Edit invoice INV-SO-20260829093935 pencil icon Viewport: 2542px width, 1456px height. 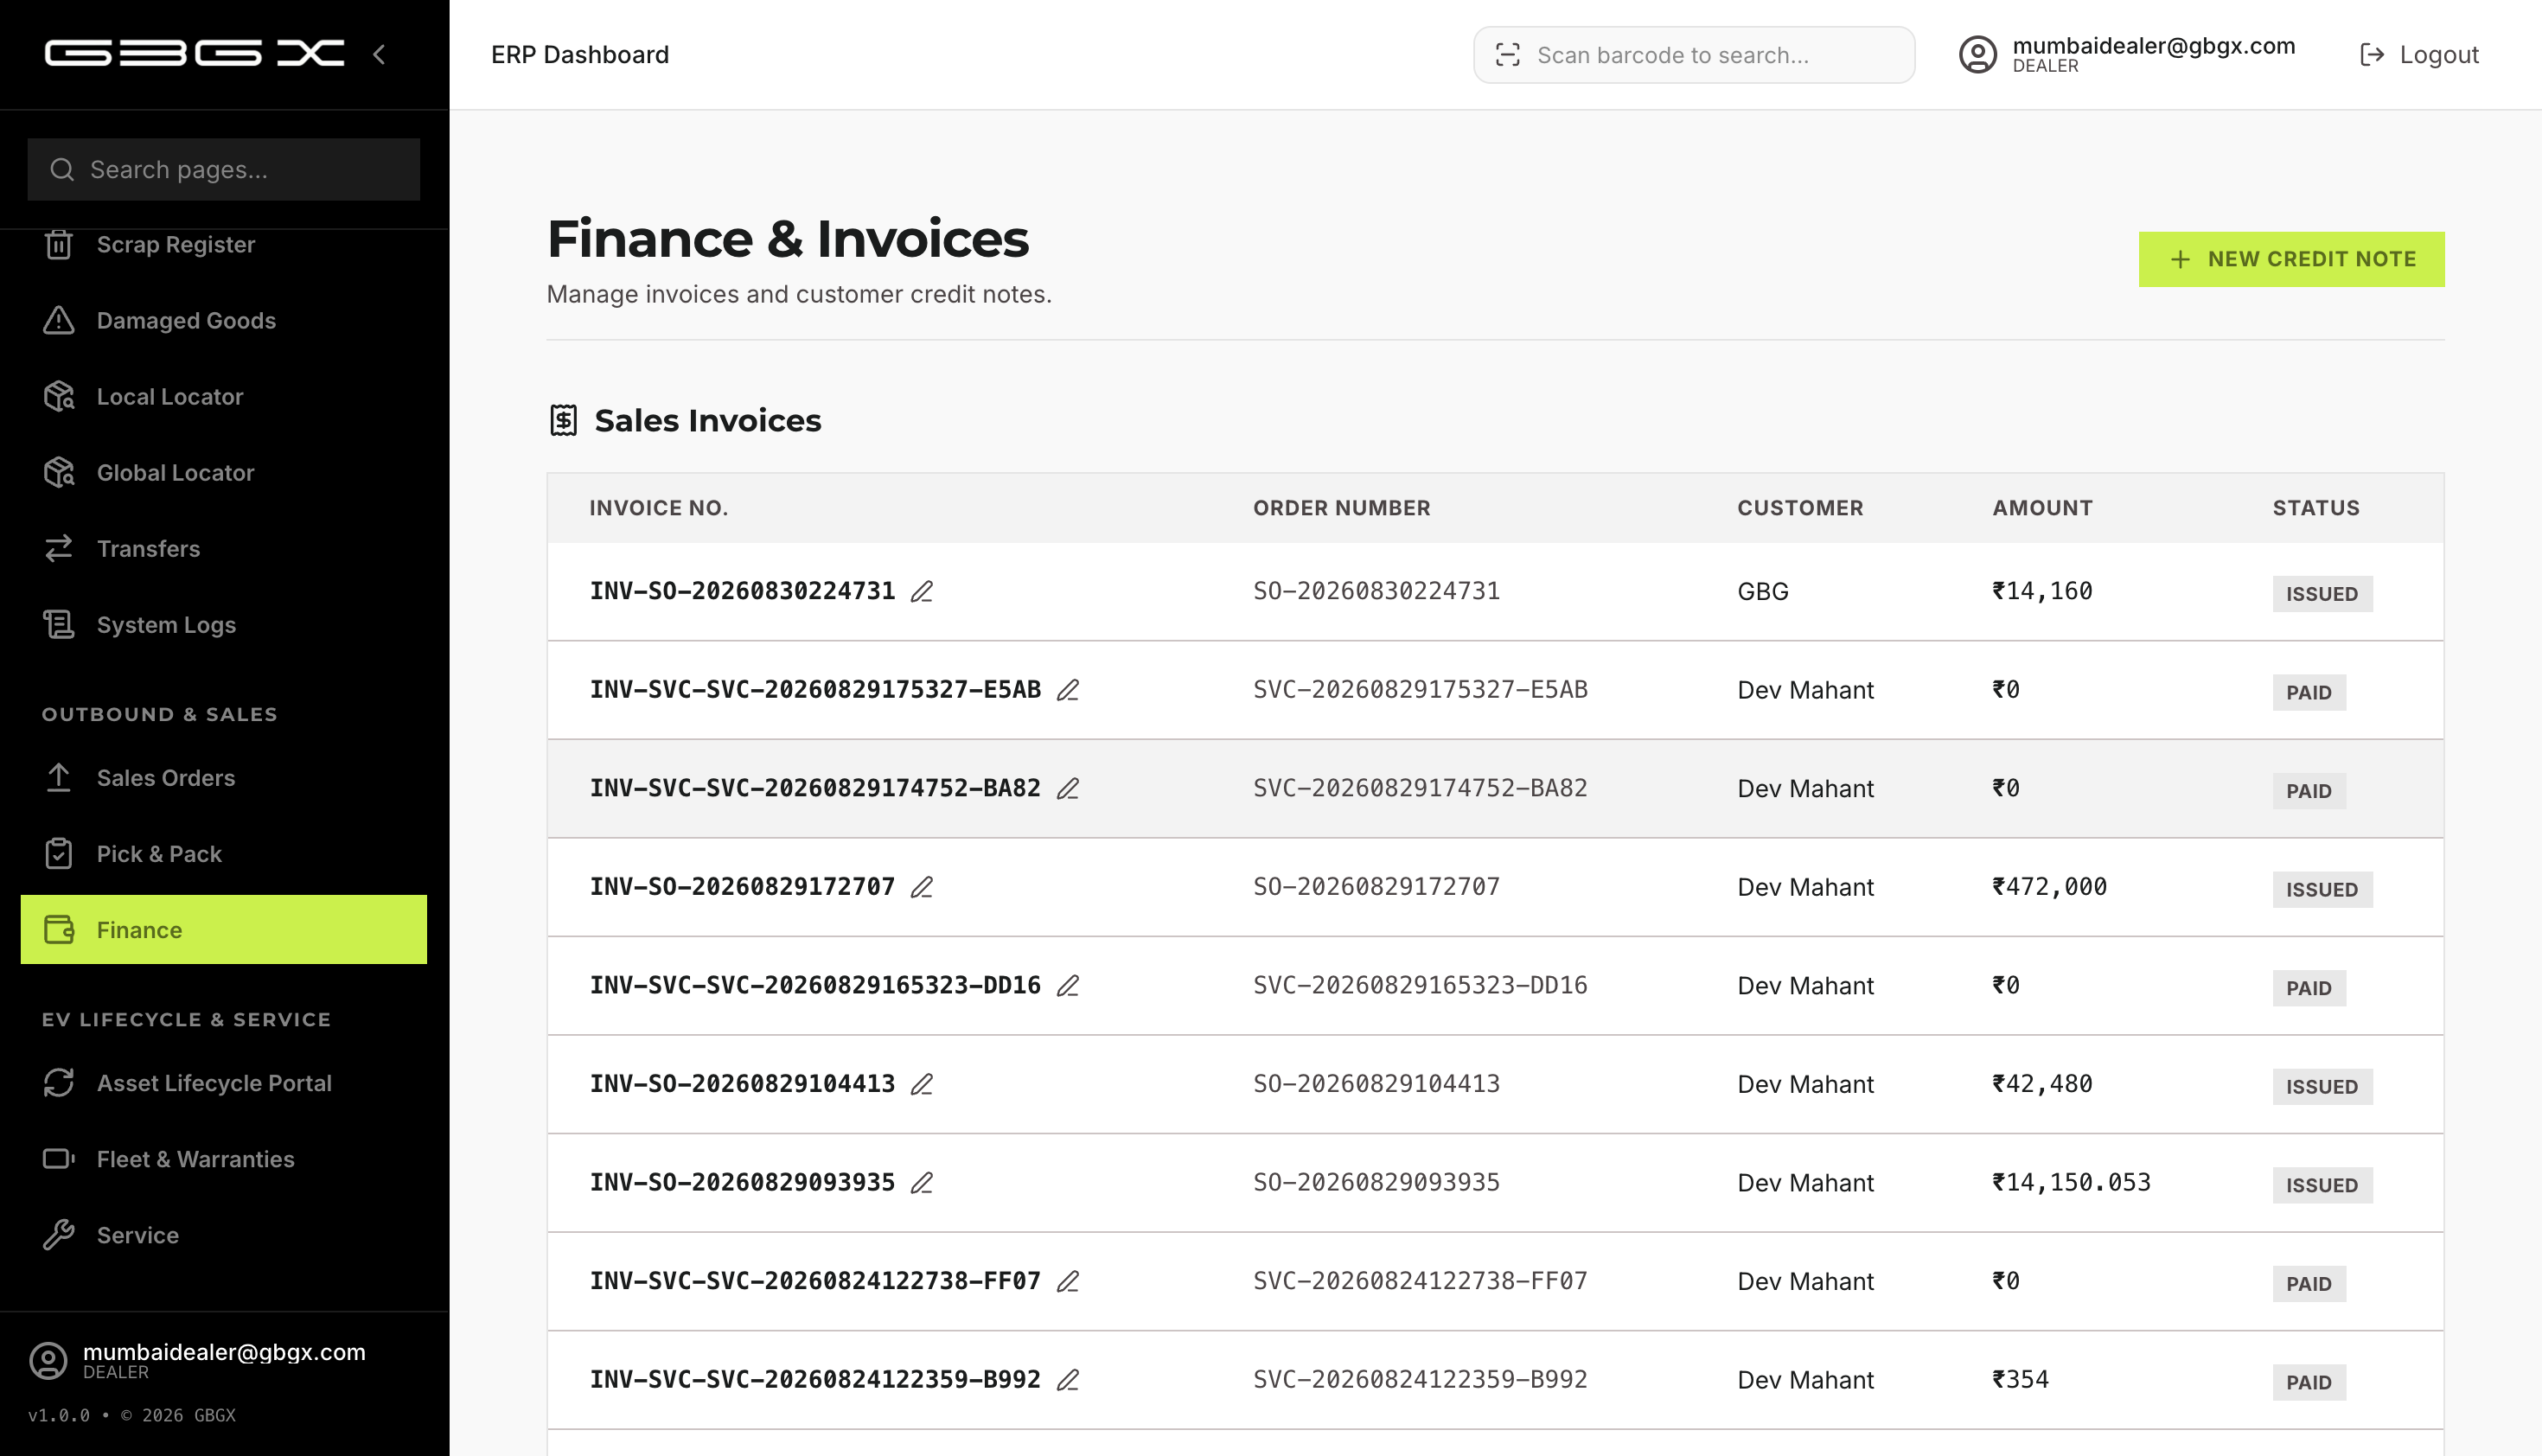click(922, 1183)
